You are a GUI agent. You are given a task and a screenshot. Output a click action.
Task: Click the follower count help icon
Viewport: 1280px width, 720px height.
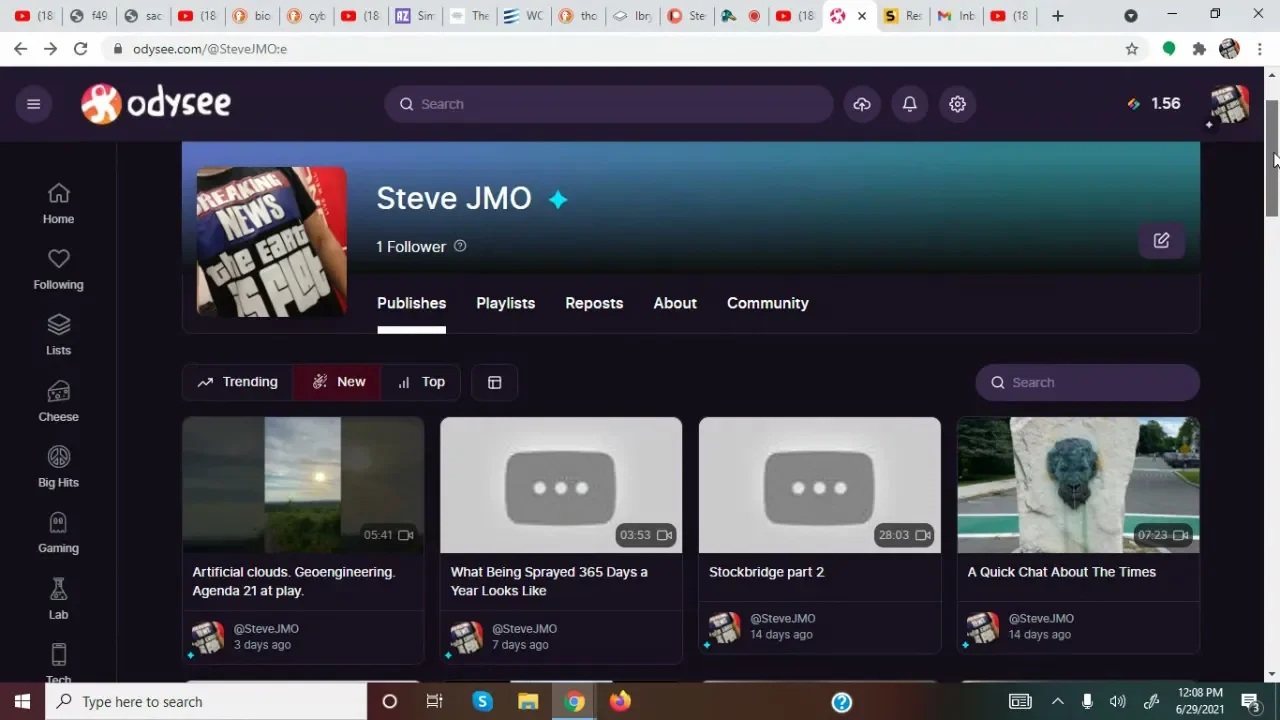tap(460, 246)
